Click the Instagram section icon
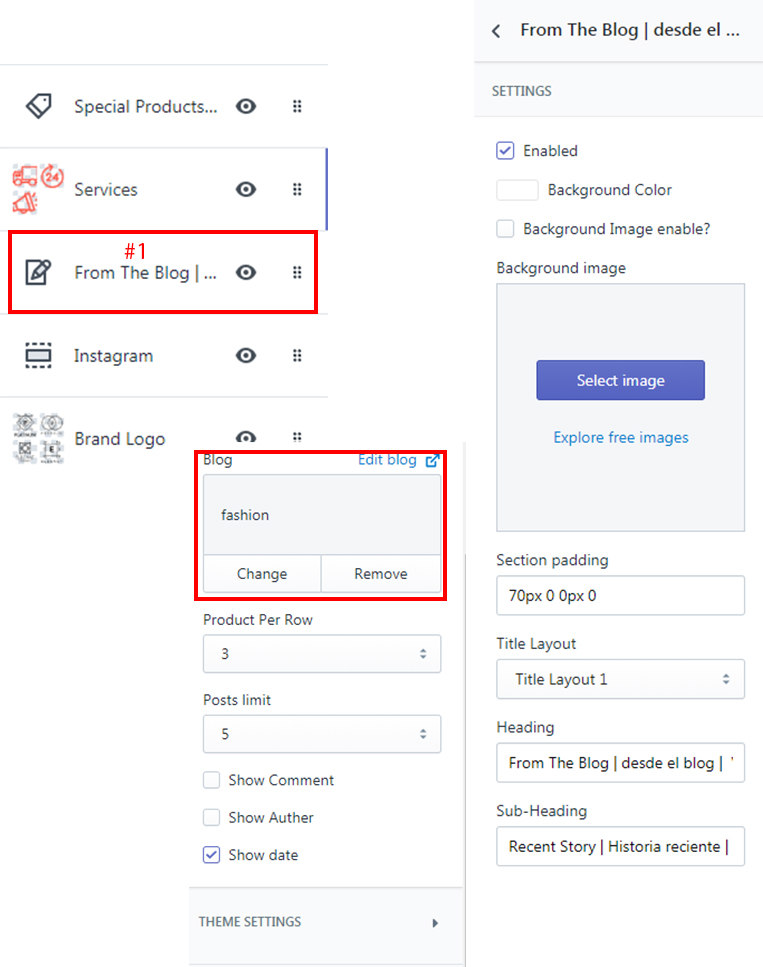The width and height of the screenshot is (763, 967). click(38, 355)
